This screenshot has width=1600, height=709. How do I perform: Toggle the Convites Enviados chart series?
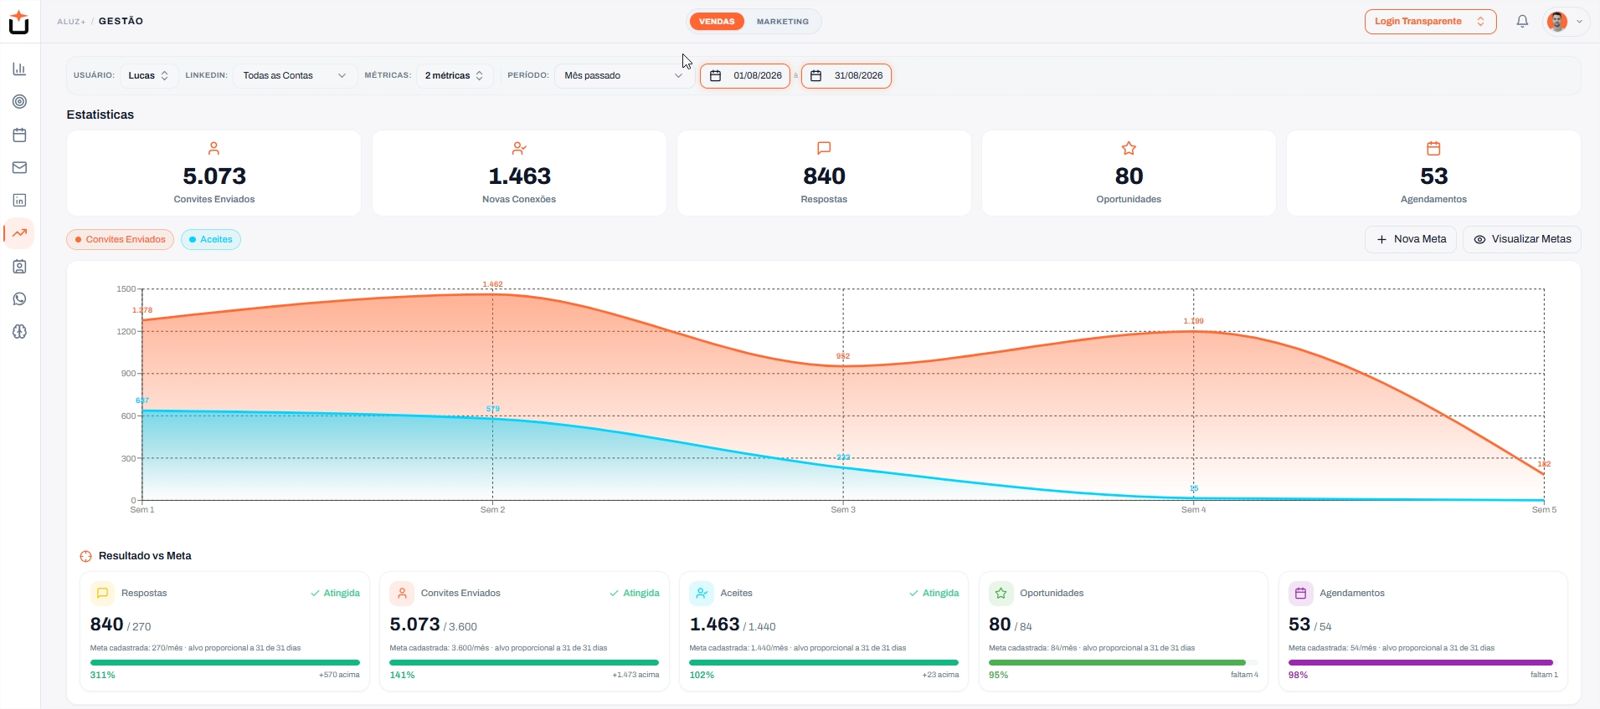point(120,239)
